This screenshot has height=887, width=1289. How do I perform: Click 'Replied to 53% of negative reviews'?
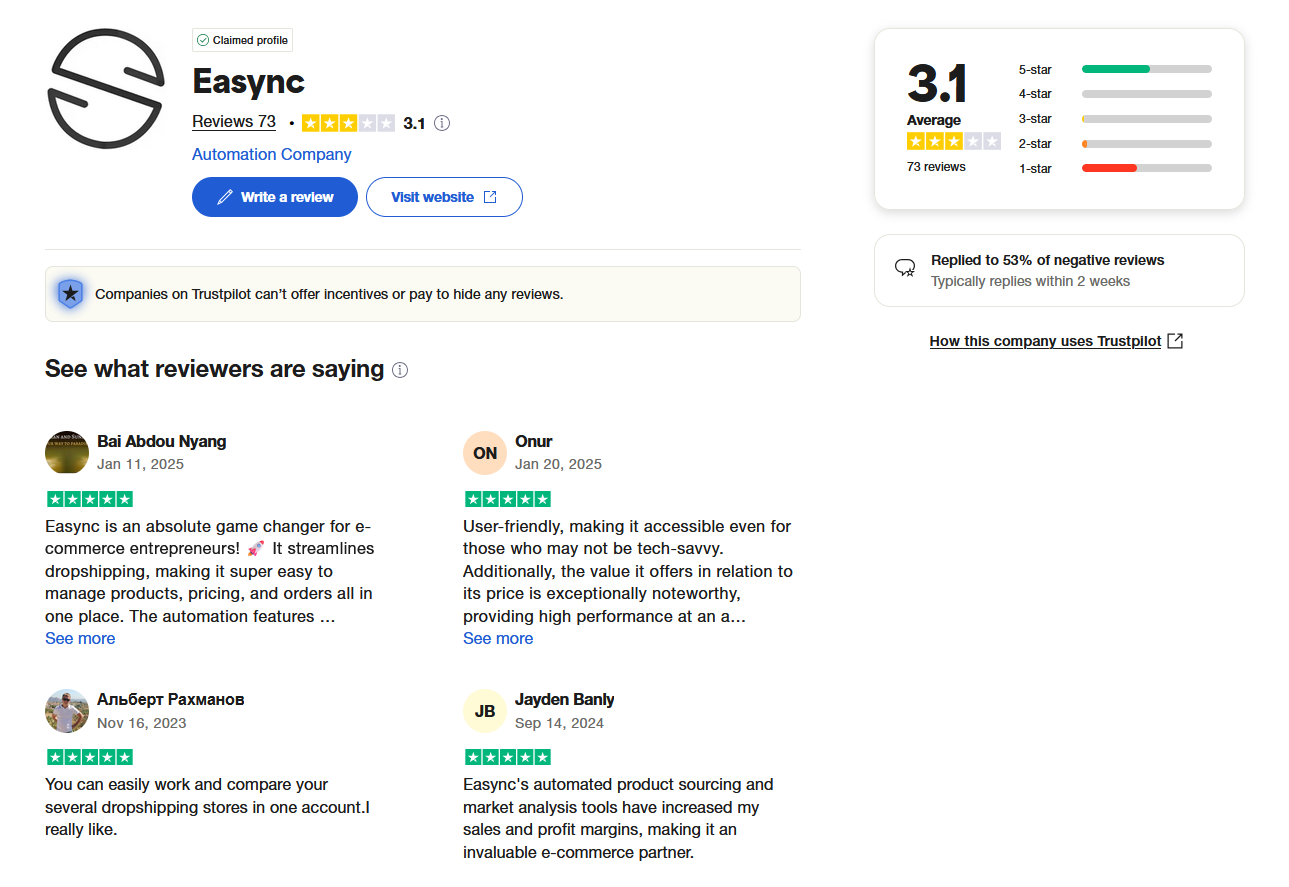click(x=1048, y=260)
